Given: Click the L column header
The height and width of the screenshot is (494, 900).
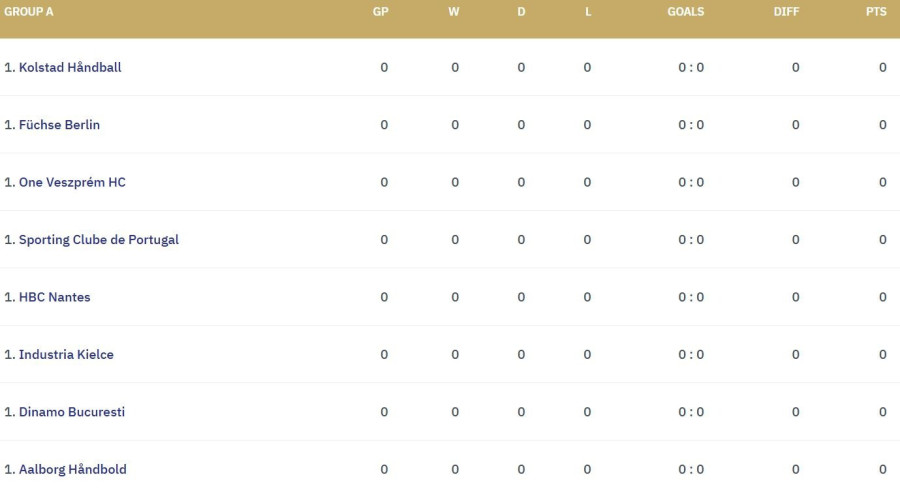Looking at the screenshot, I should pyautogui.click(x=588, y=12).
